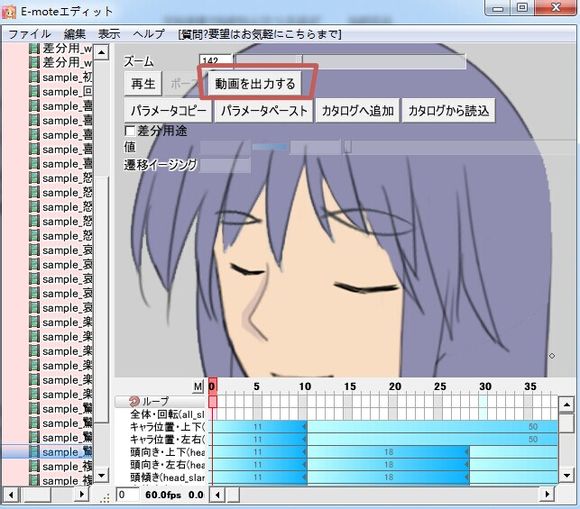
Task: Click item list scroll up arrow
Action: point(101,53)
